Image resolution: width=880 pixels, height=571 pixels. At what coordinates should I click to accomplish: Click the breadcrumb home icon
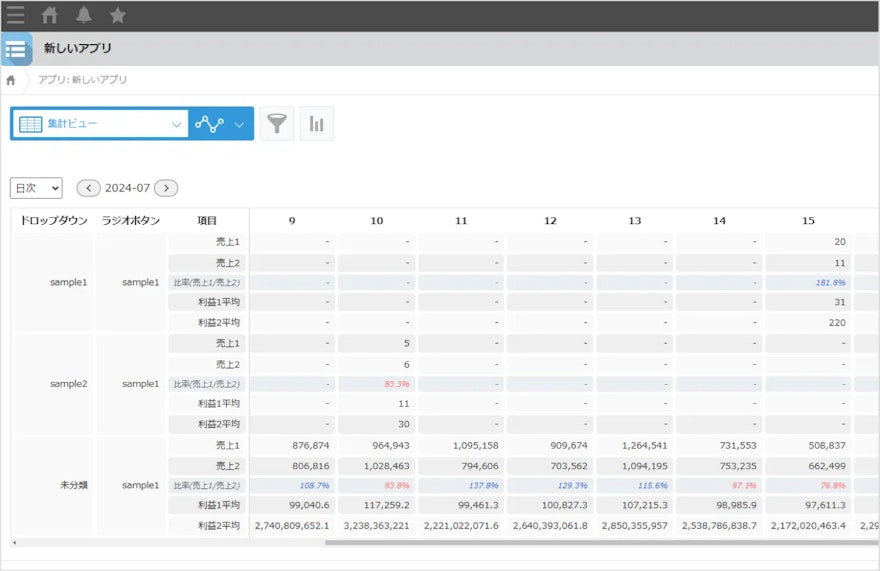(x=11, y=80)
